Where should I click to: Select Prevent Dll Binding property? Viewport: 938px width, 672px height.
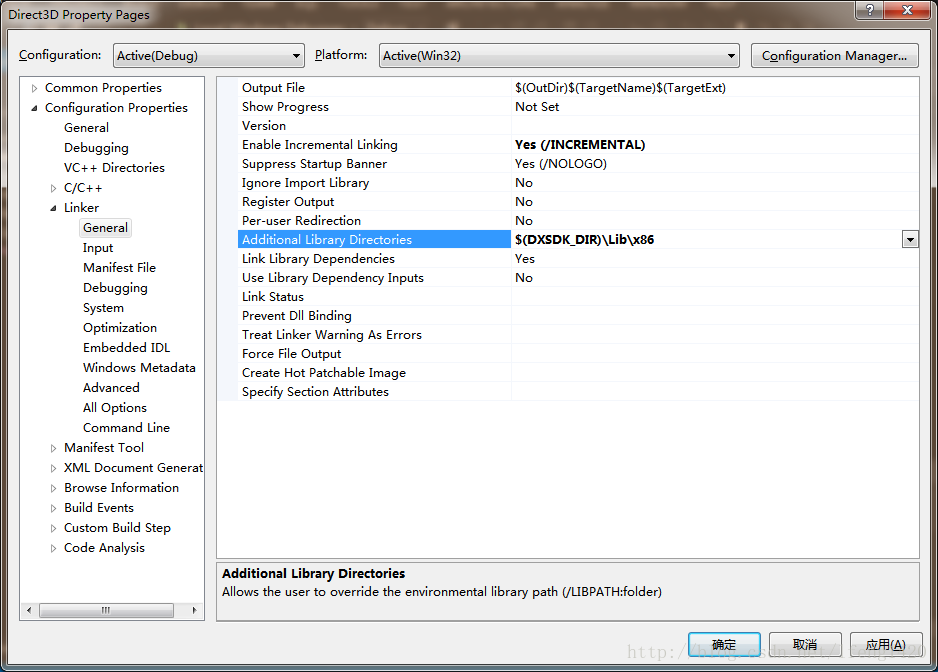[374, 316]
